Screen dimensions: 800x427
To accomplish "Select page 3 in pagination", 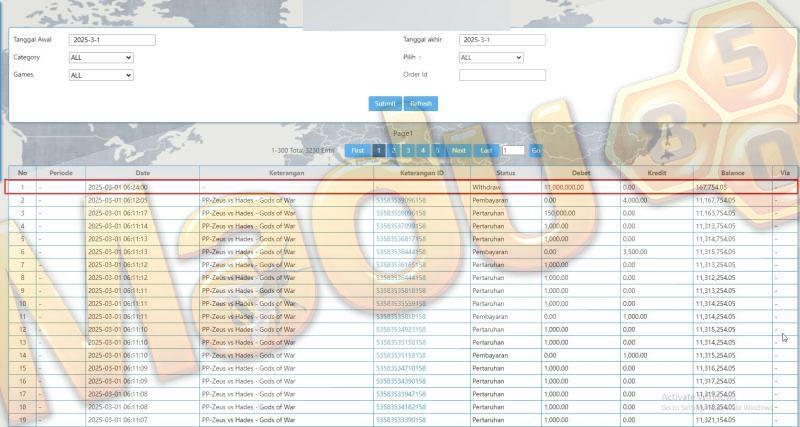I will pos(408,150).
